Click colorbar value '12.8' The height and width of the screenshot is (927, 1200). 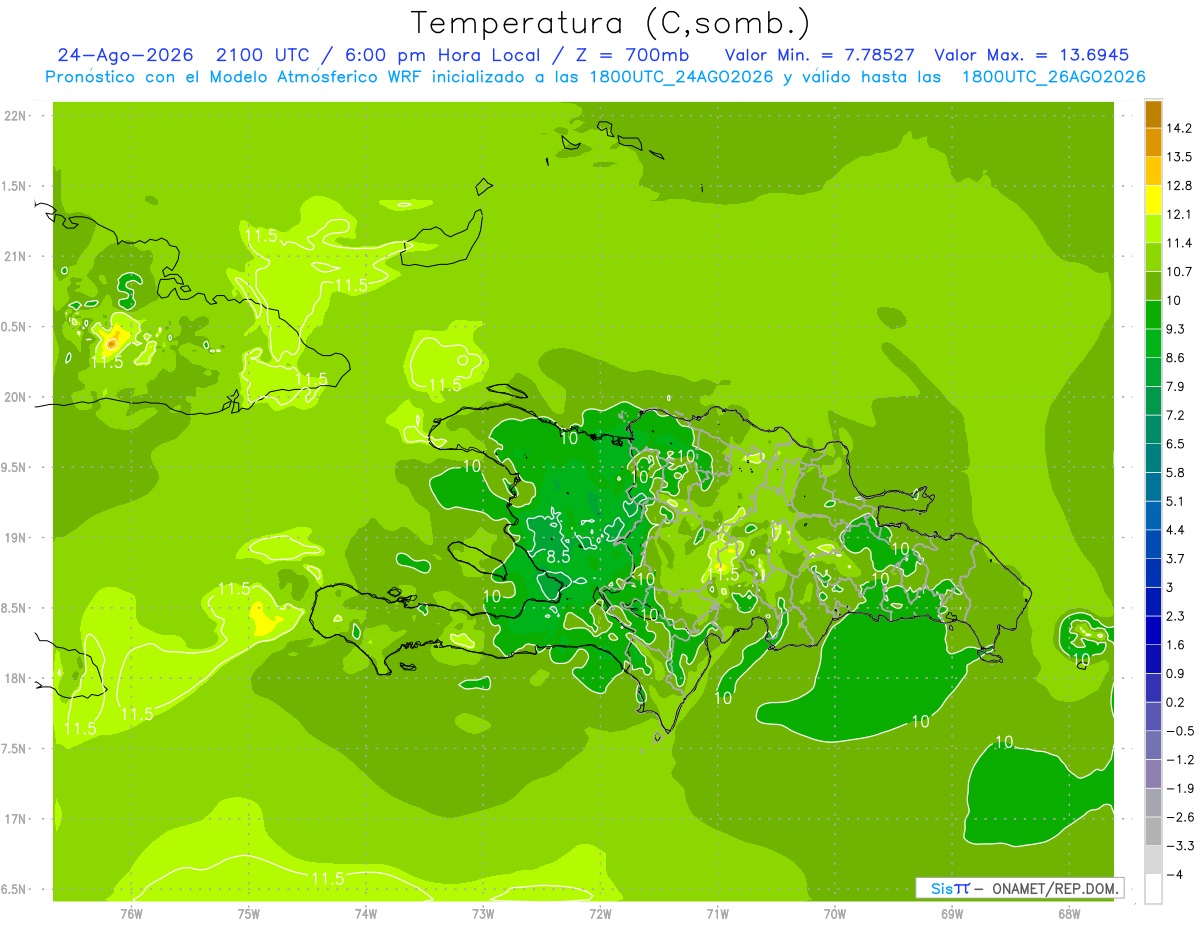point(1180,186)
